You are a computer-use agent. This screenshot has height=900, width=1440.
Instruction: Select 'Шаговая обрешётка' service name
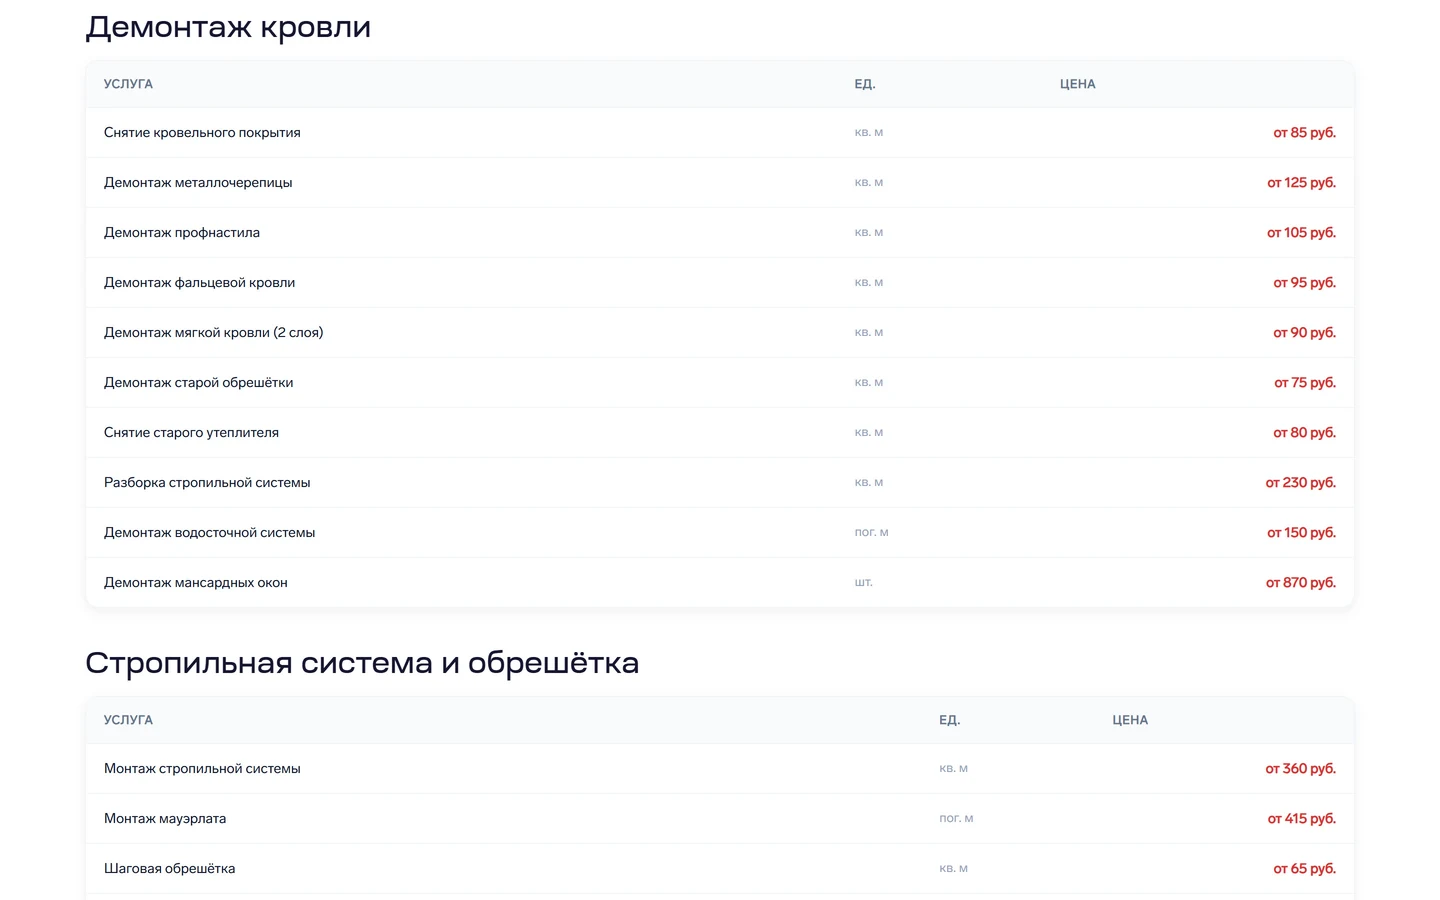pos(169,868)
